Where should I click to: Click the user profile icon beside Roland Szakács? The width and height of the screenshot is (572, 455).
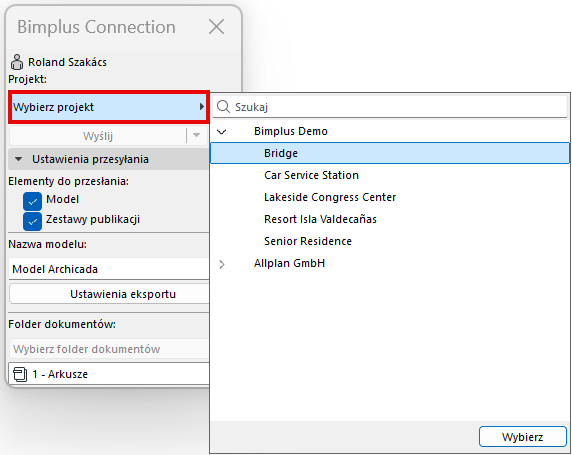[17, 62]
